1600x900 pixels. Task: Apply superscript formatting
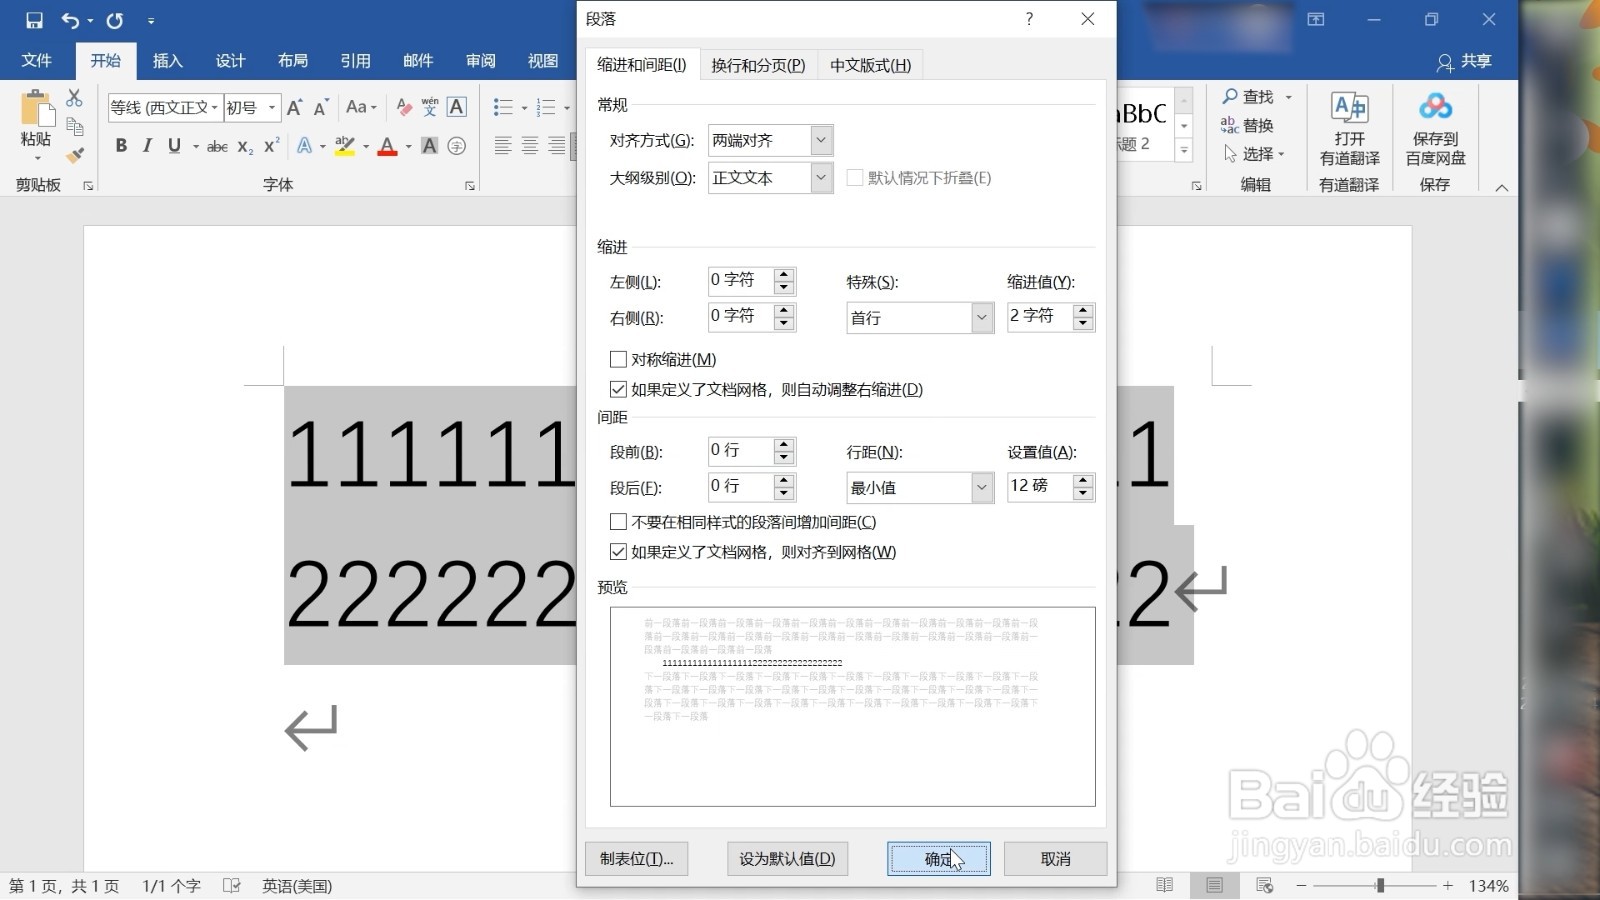[x=271, y=146]
